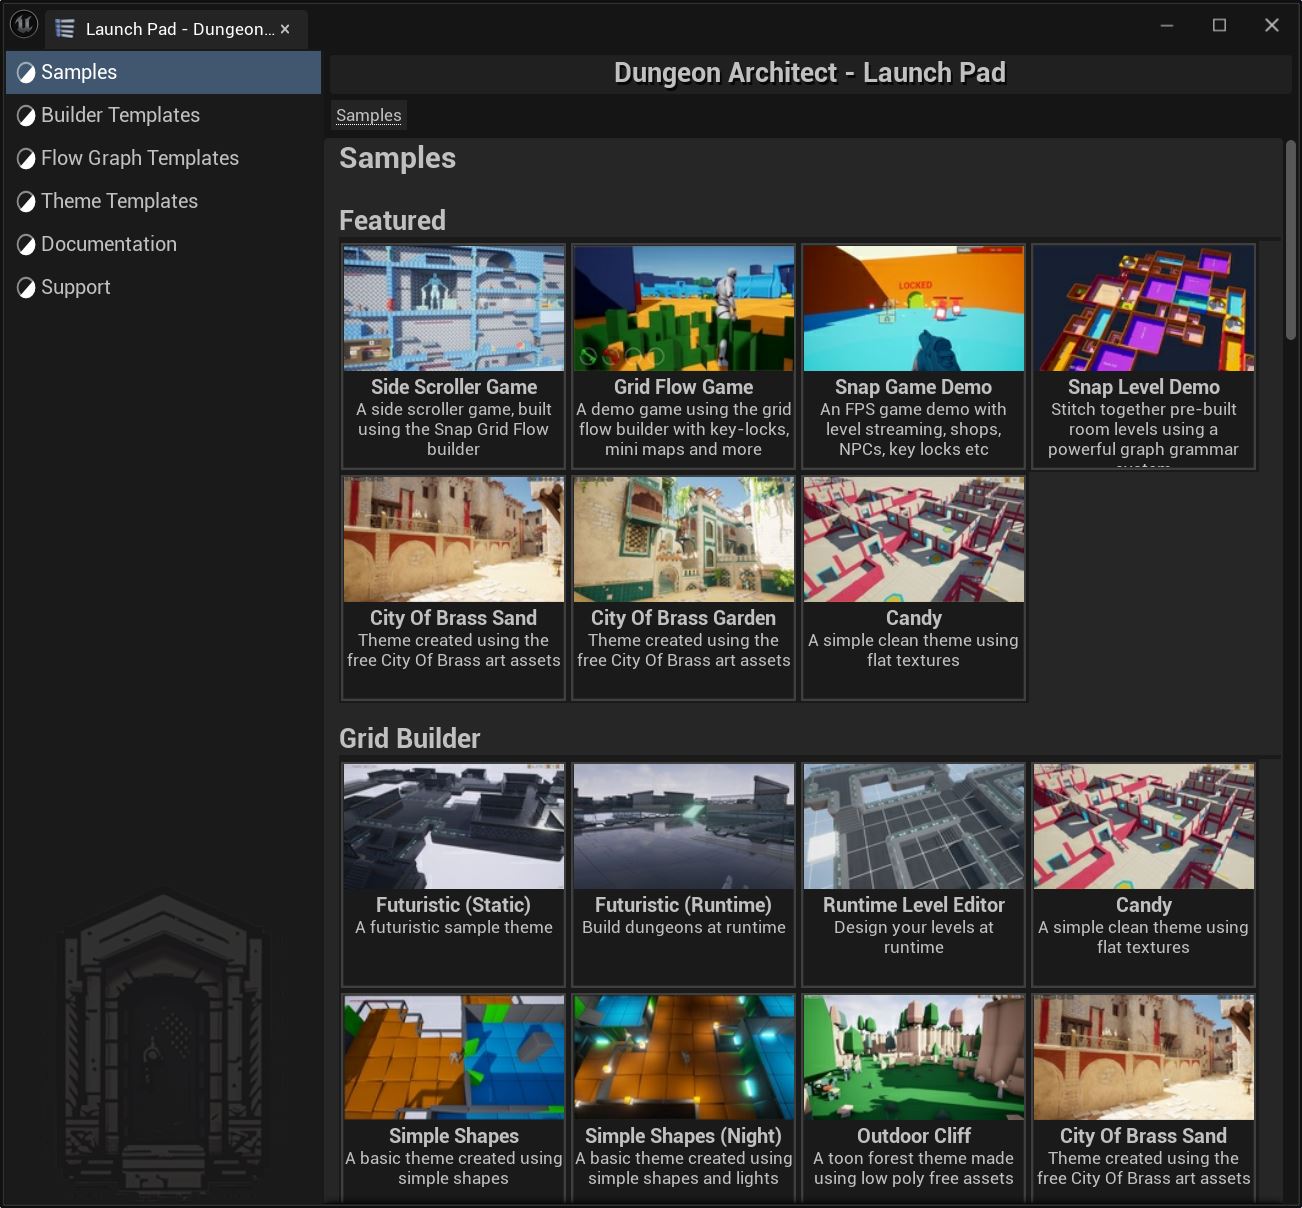Open Featured City Of Brass Sand thumbnail

tap(454, 539)
